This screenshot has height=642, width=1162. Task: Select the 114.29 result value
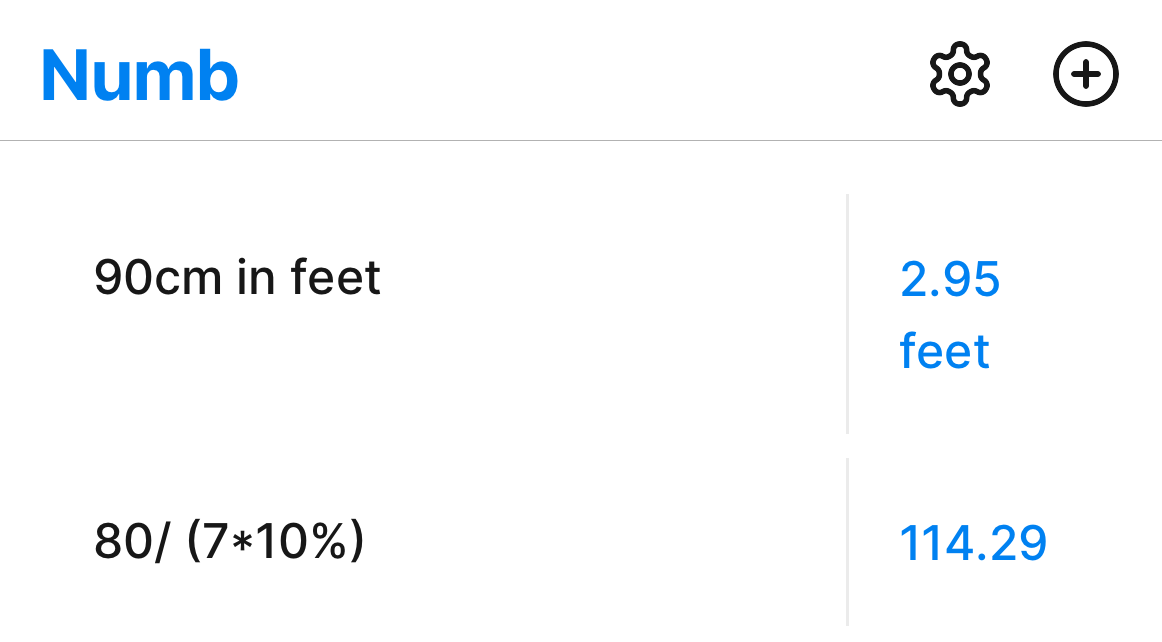click(x=972, y=544)
